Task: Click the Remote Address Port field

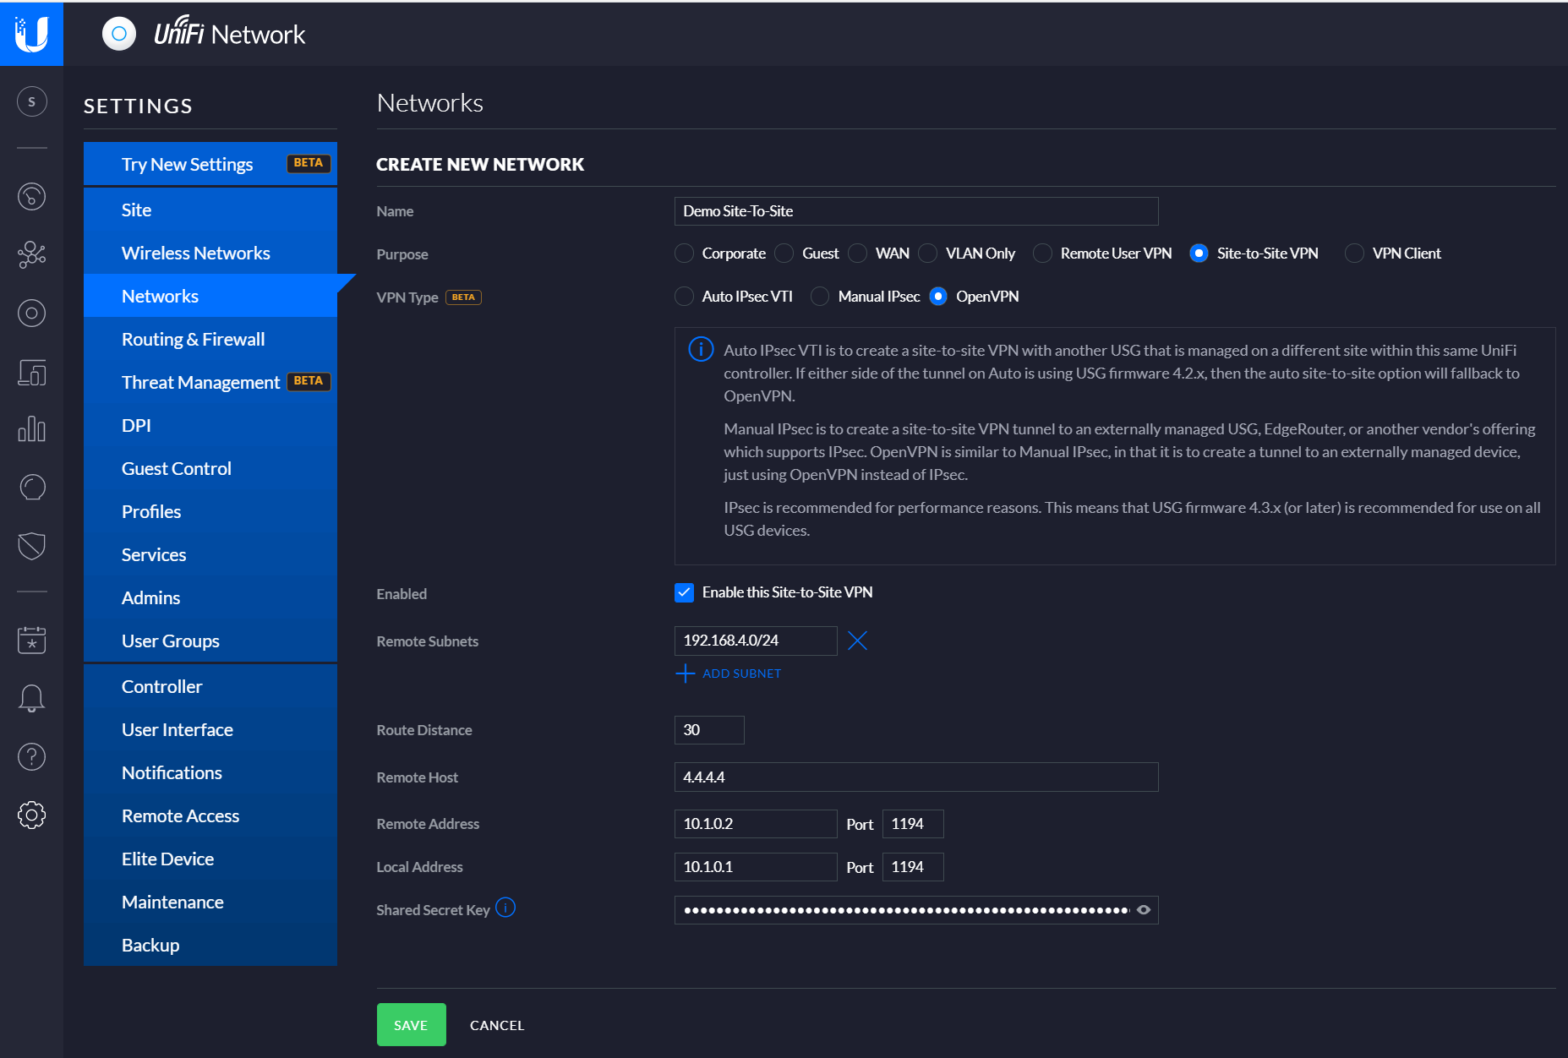Action: (x=913, y=824)
